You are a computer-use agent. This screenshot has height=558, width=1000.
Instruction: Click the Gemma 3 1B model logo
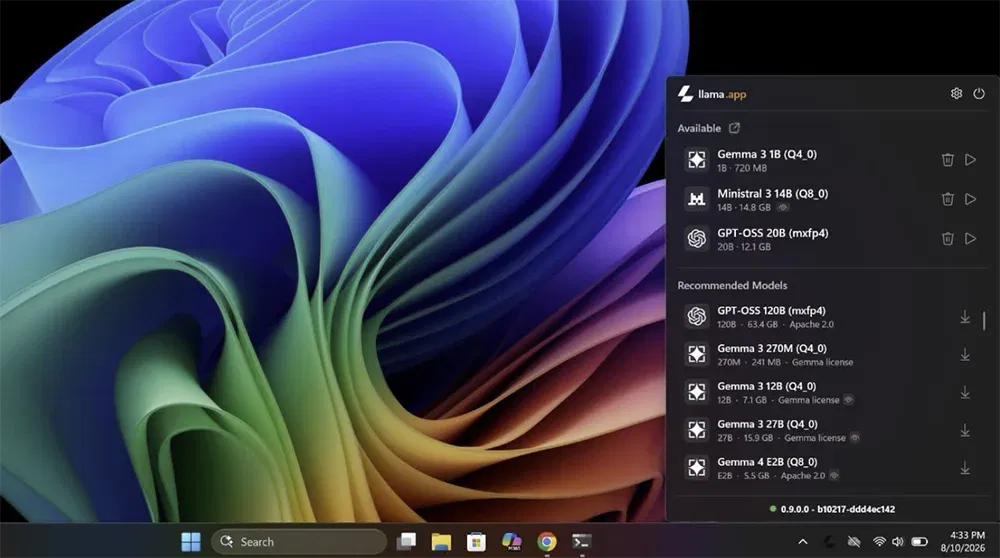[x=696, y=159]
